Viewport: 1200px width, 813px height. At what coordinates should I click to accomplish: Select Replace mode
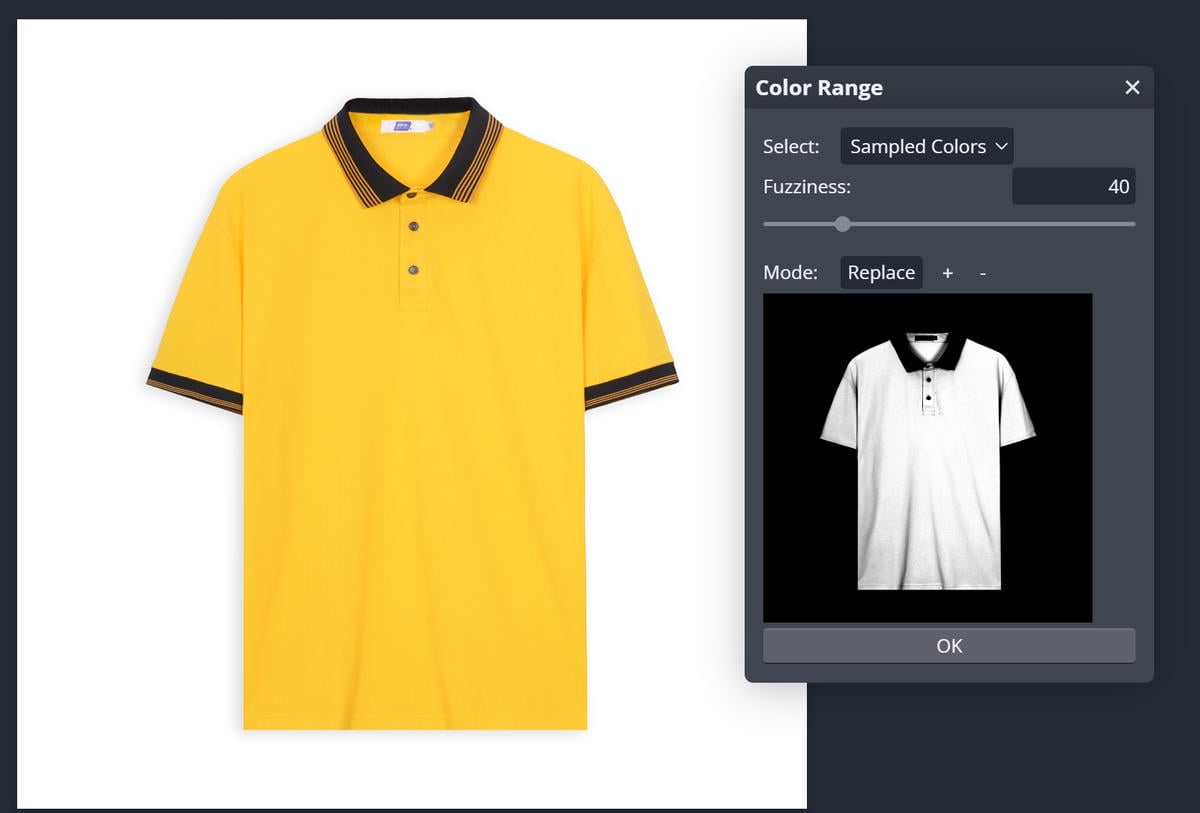881,273
